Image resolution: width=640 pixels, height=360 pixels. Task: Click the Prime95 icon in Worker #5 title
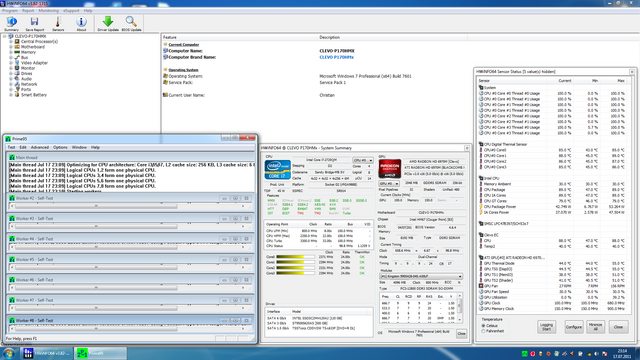tap(12, 259)
